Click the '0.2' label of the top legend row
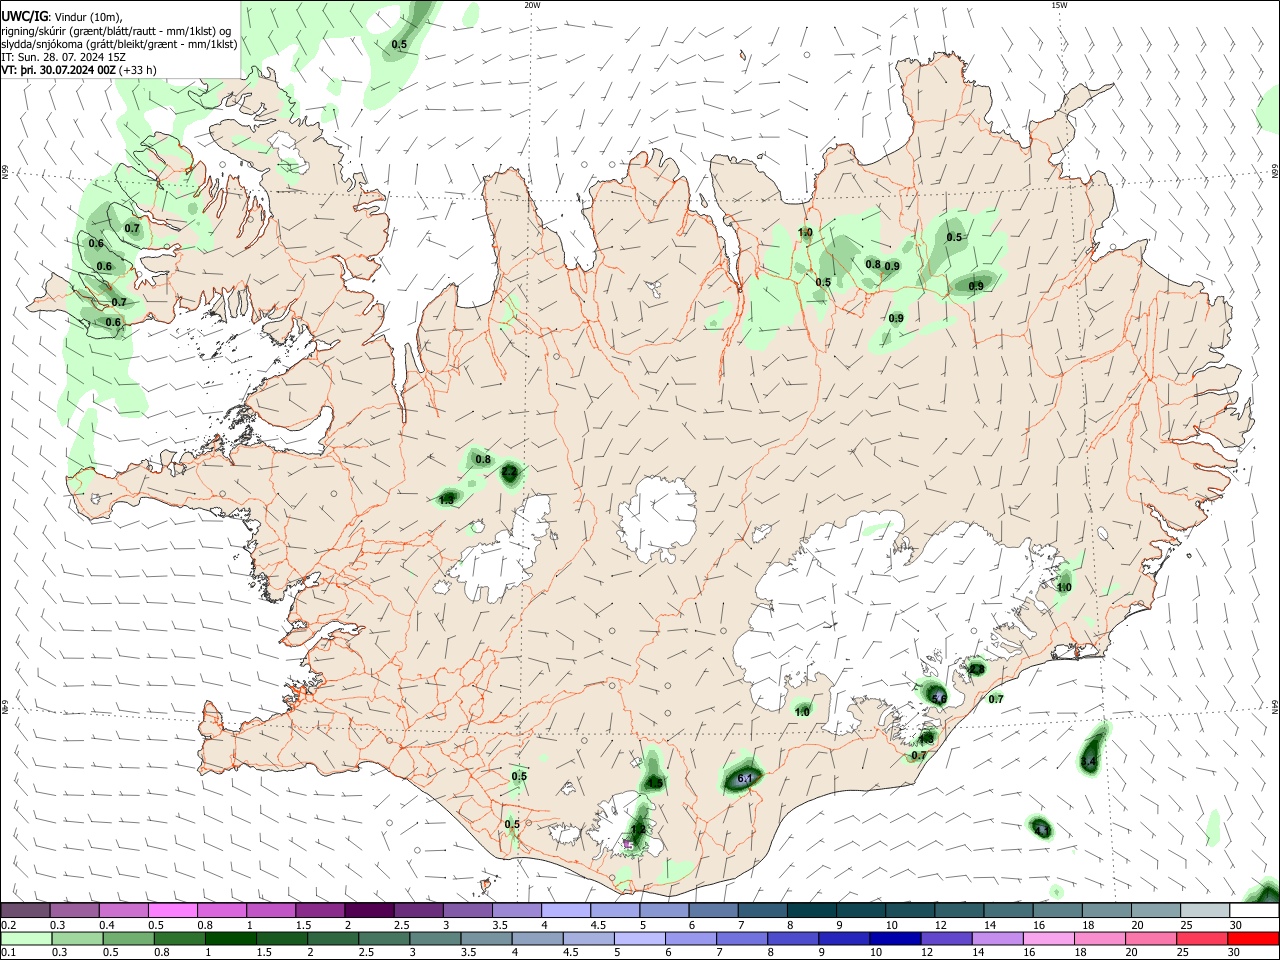The height and width of the screenshot is (960, 1280). point(8,925)
